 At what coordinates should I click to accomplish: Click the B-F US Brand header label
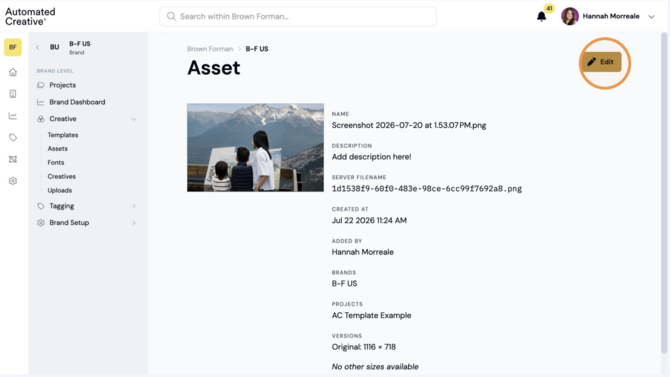[79, 47]
